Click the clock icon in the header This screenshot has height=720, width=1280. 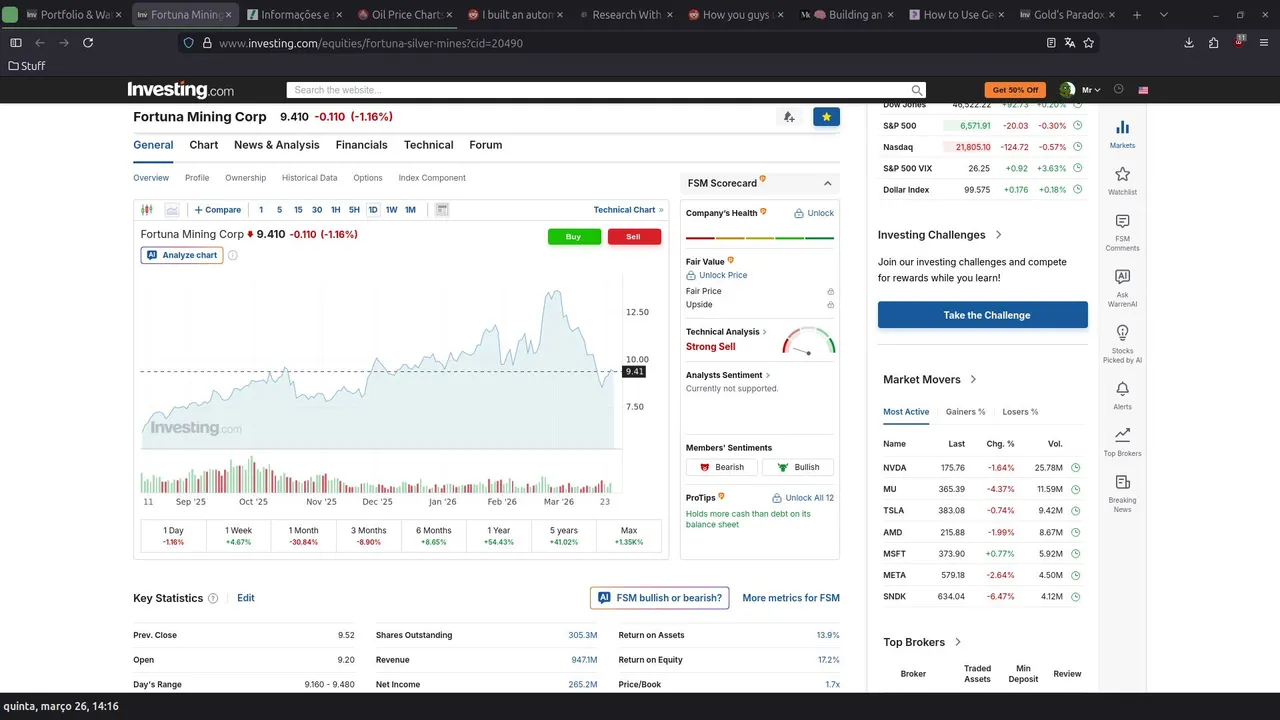1119,89
